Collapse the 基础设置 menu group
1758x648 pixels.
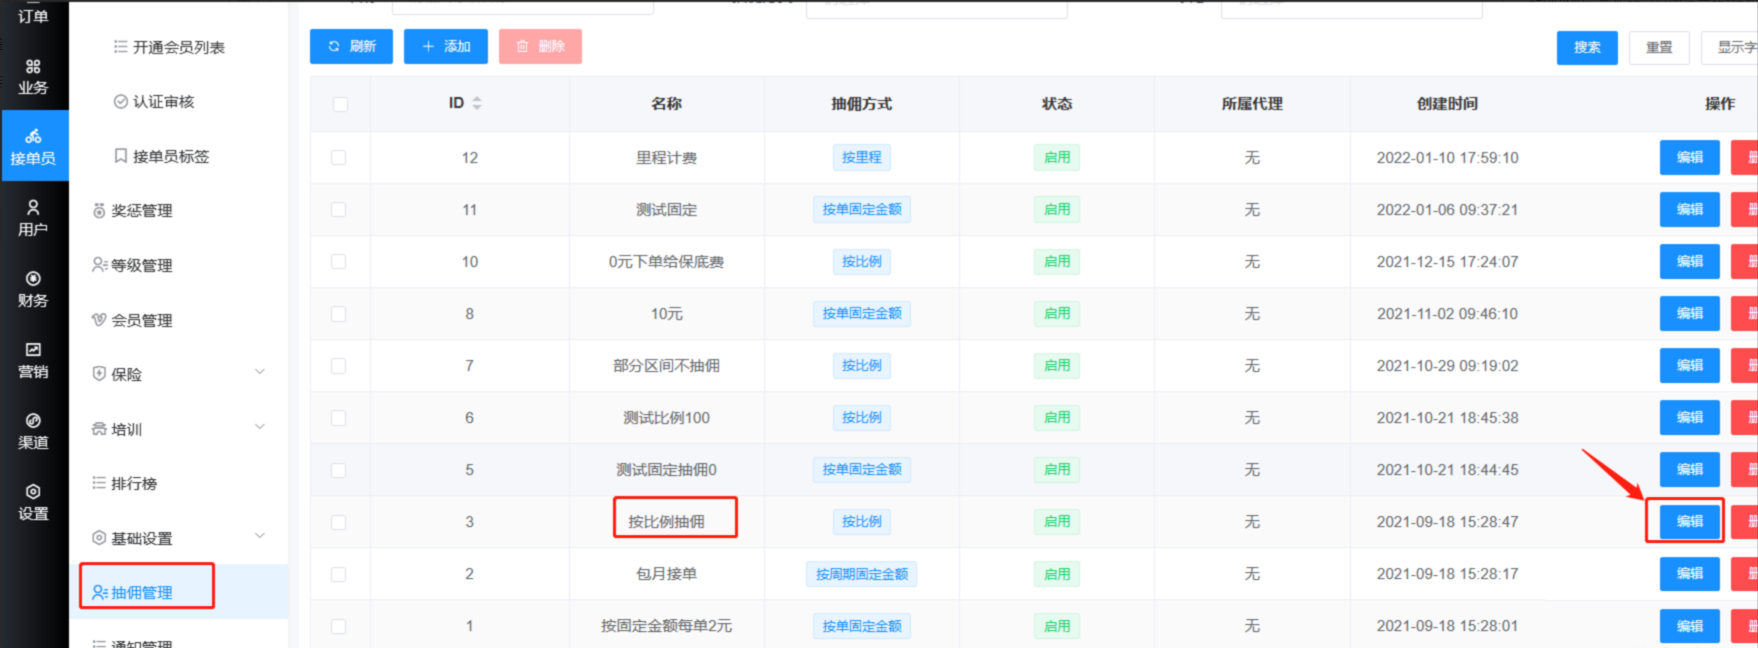point(259,537)
